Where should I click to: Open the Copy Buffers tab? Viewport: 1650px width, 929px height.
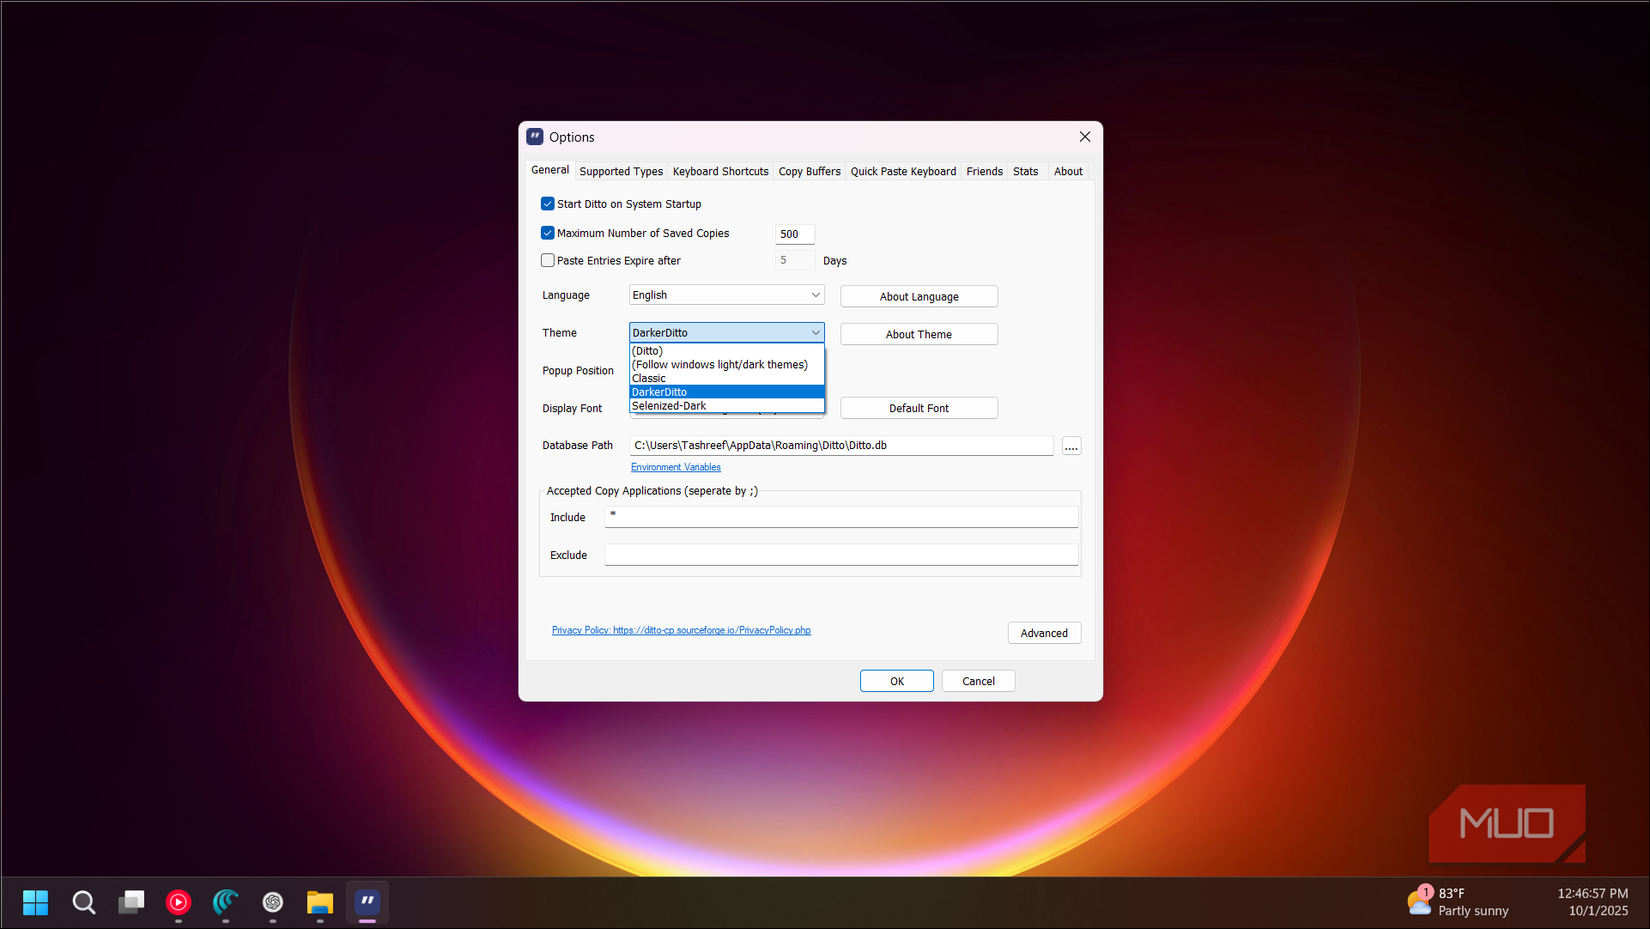pos(809,171)
